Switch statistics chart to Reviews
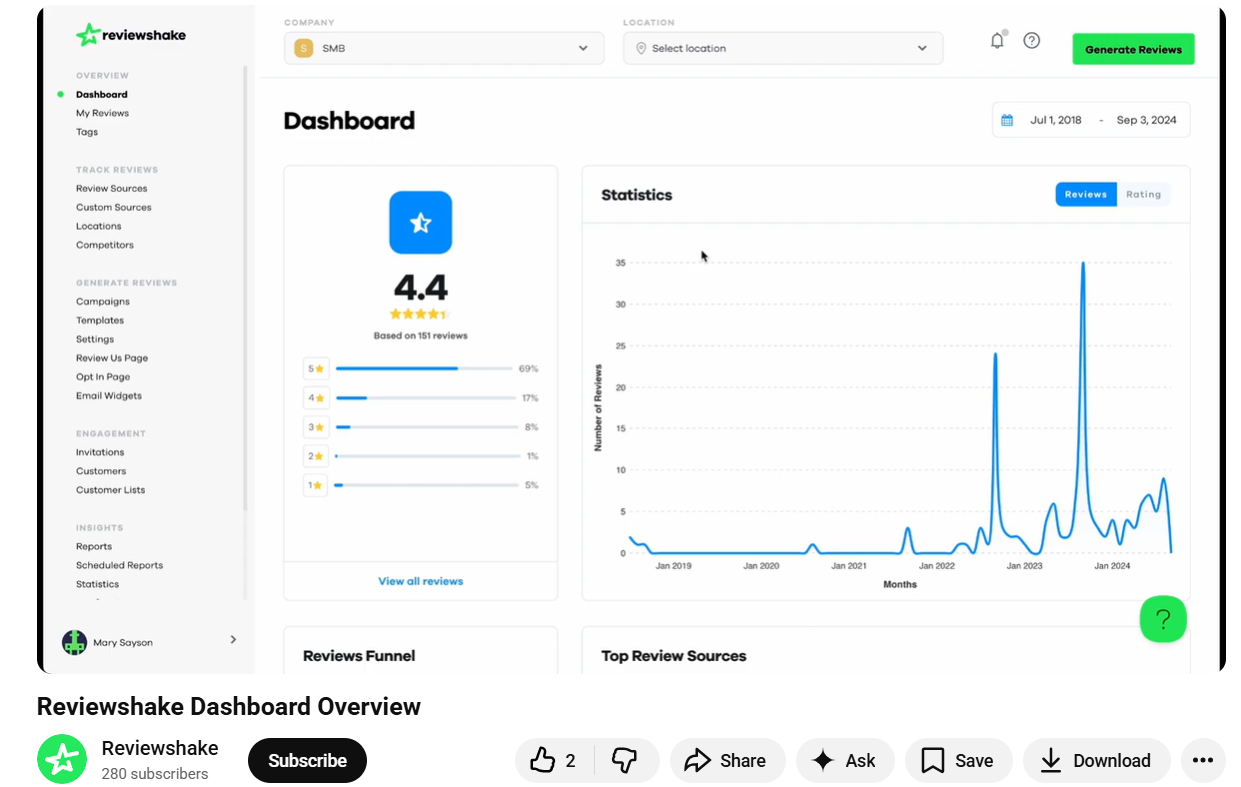Viewport: 1241px width, 787px height. click(x=1086, y=195)
